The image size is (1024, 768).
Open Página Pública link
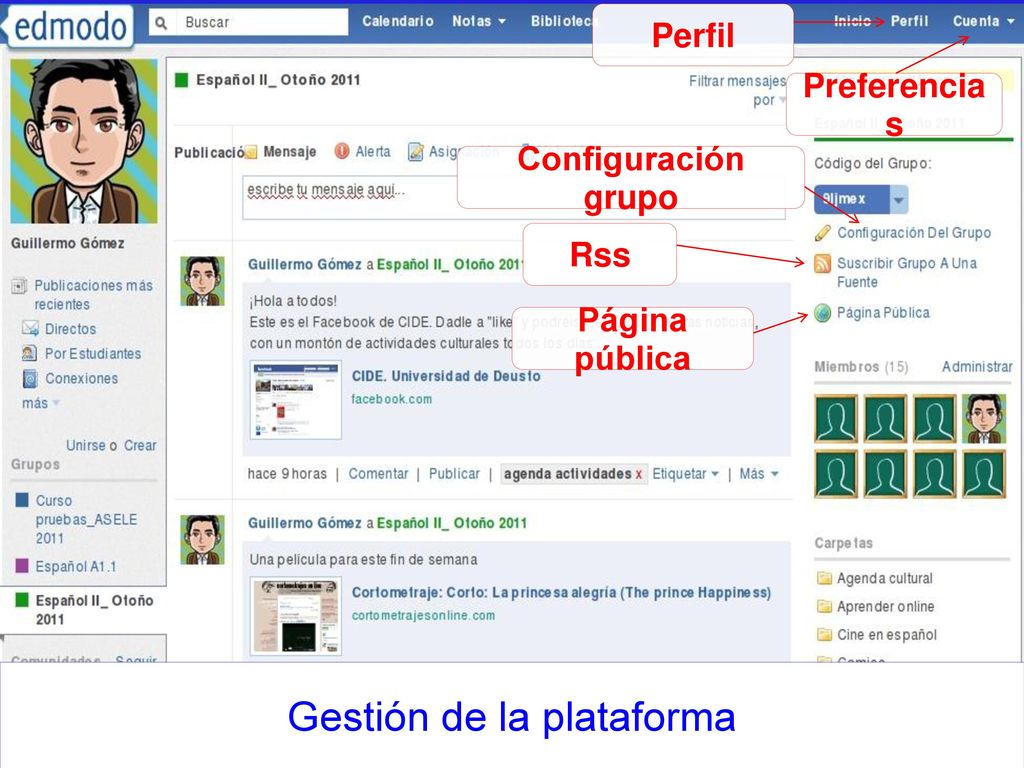883,313
